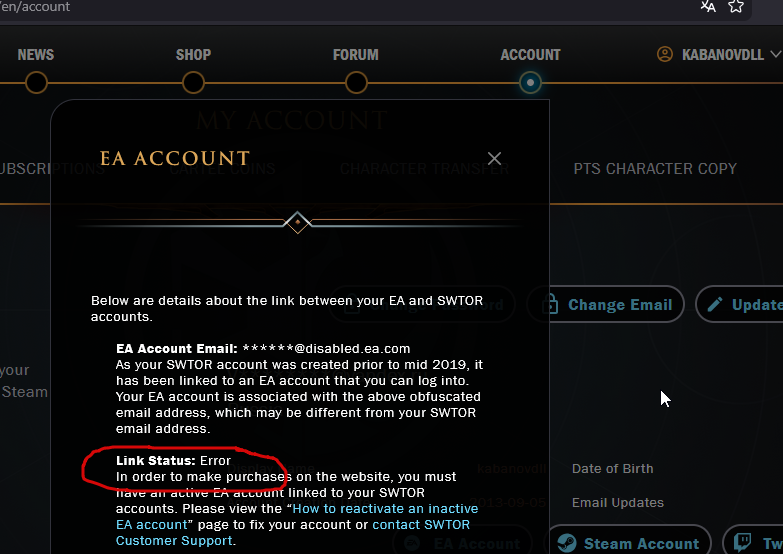
Task: Select the active ACCOUNT node indicator circle
Action: (x=530, y=82)
